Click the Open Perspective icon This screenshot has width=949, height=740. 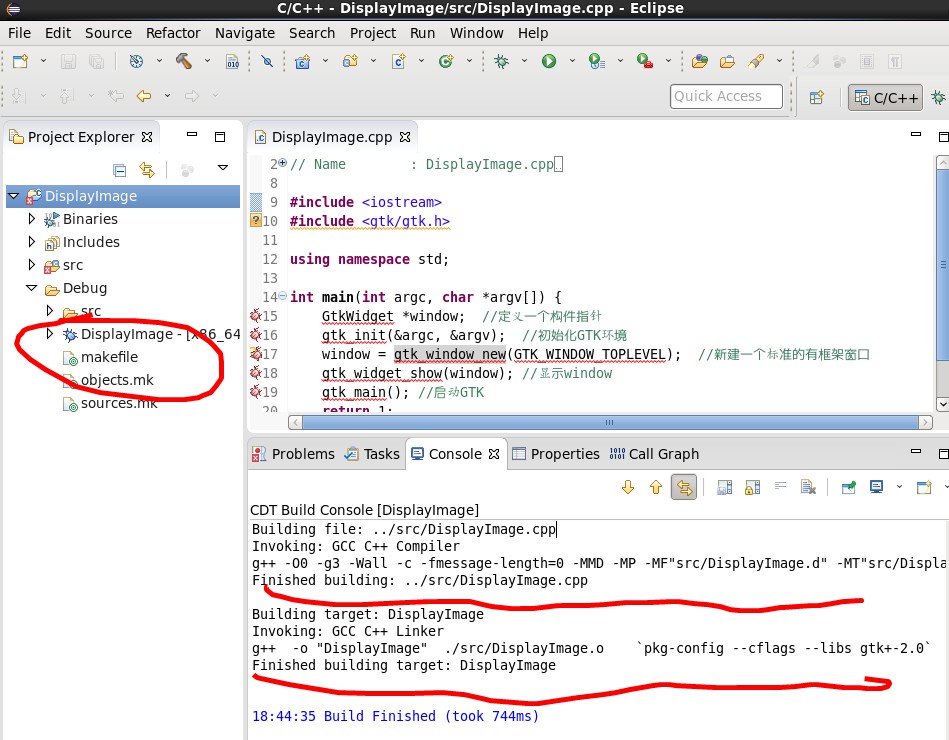pyautogui.click(x=817, y=97)
